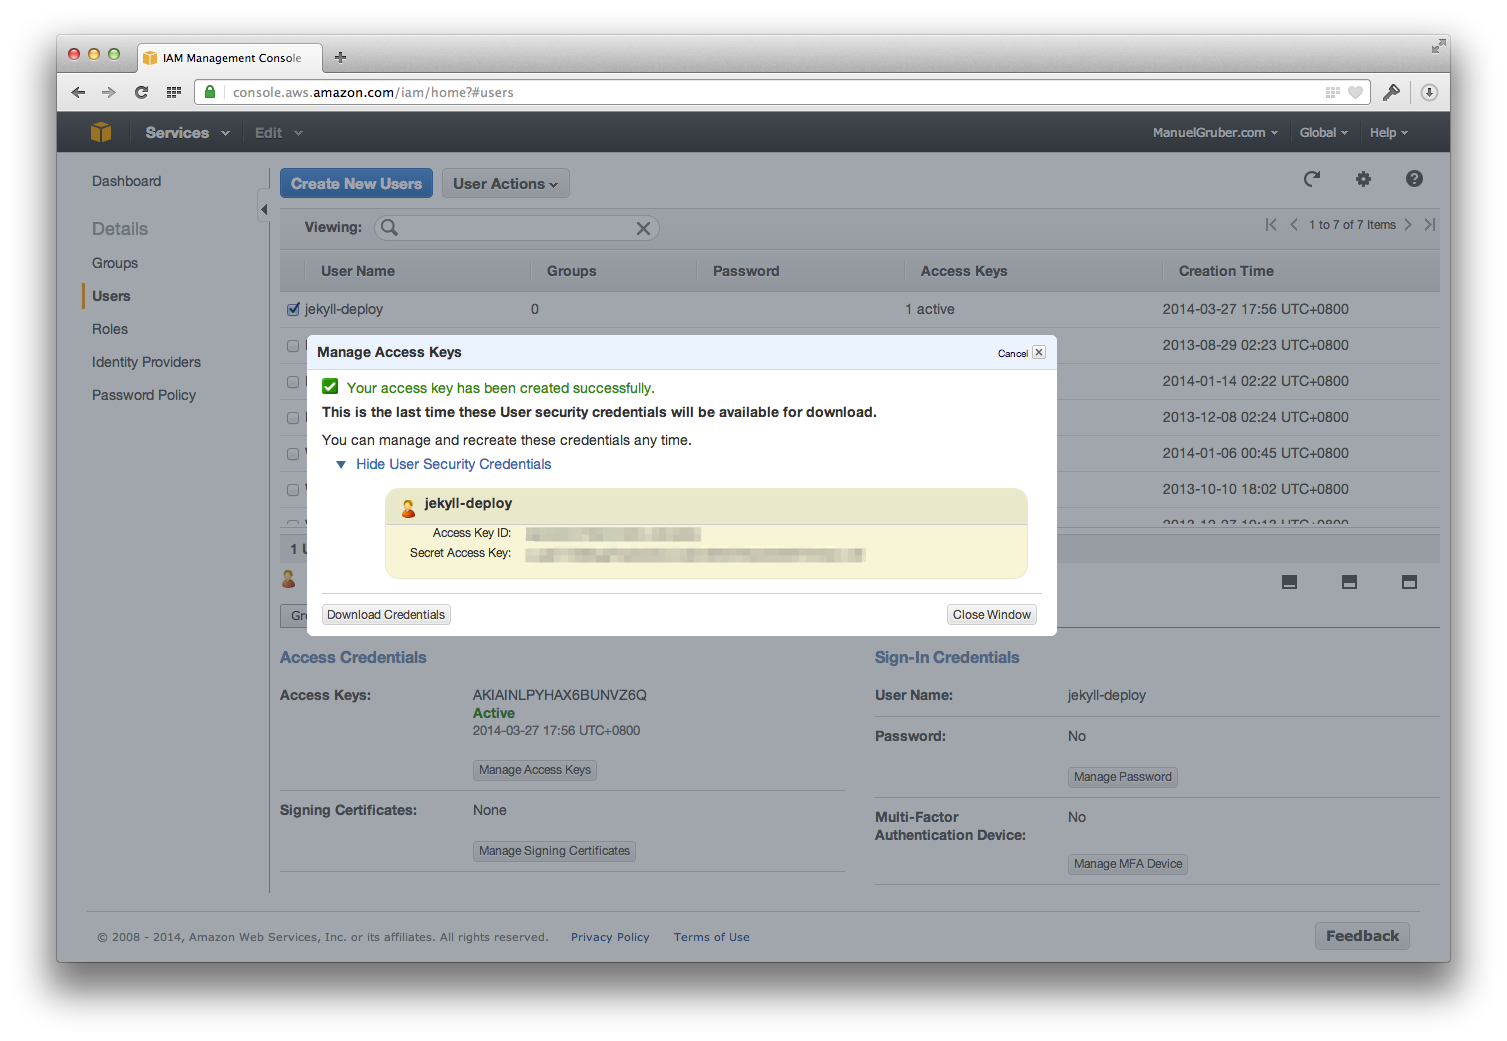The height and width of the screenshot is (1041, 1507).
Task: Close the Manage Access Keys dialog X
Action: (1039, 352)
